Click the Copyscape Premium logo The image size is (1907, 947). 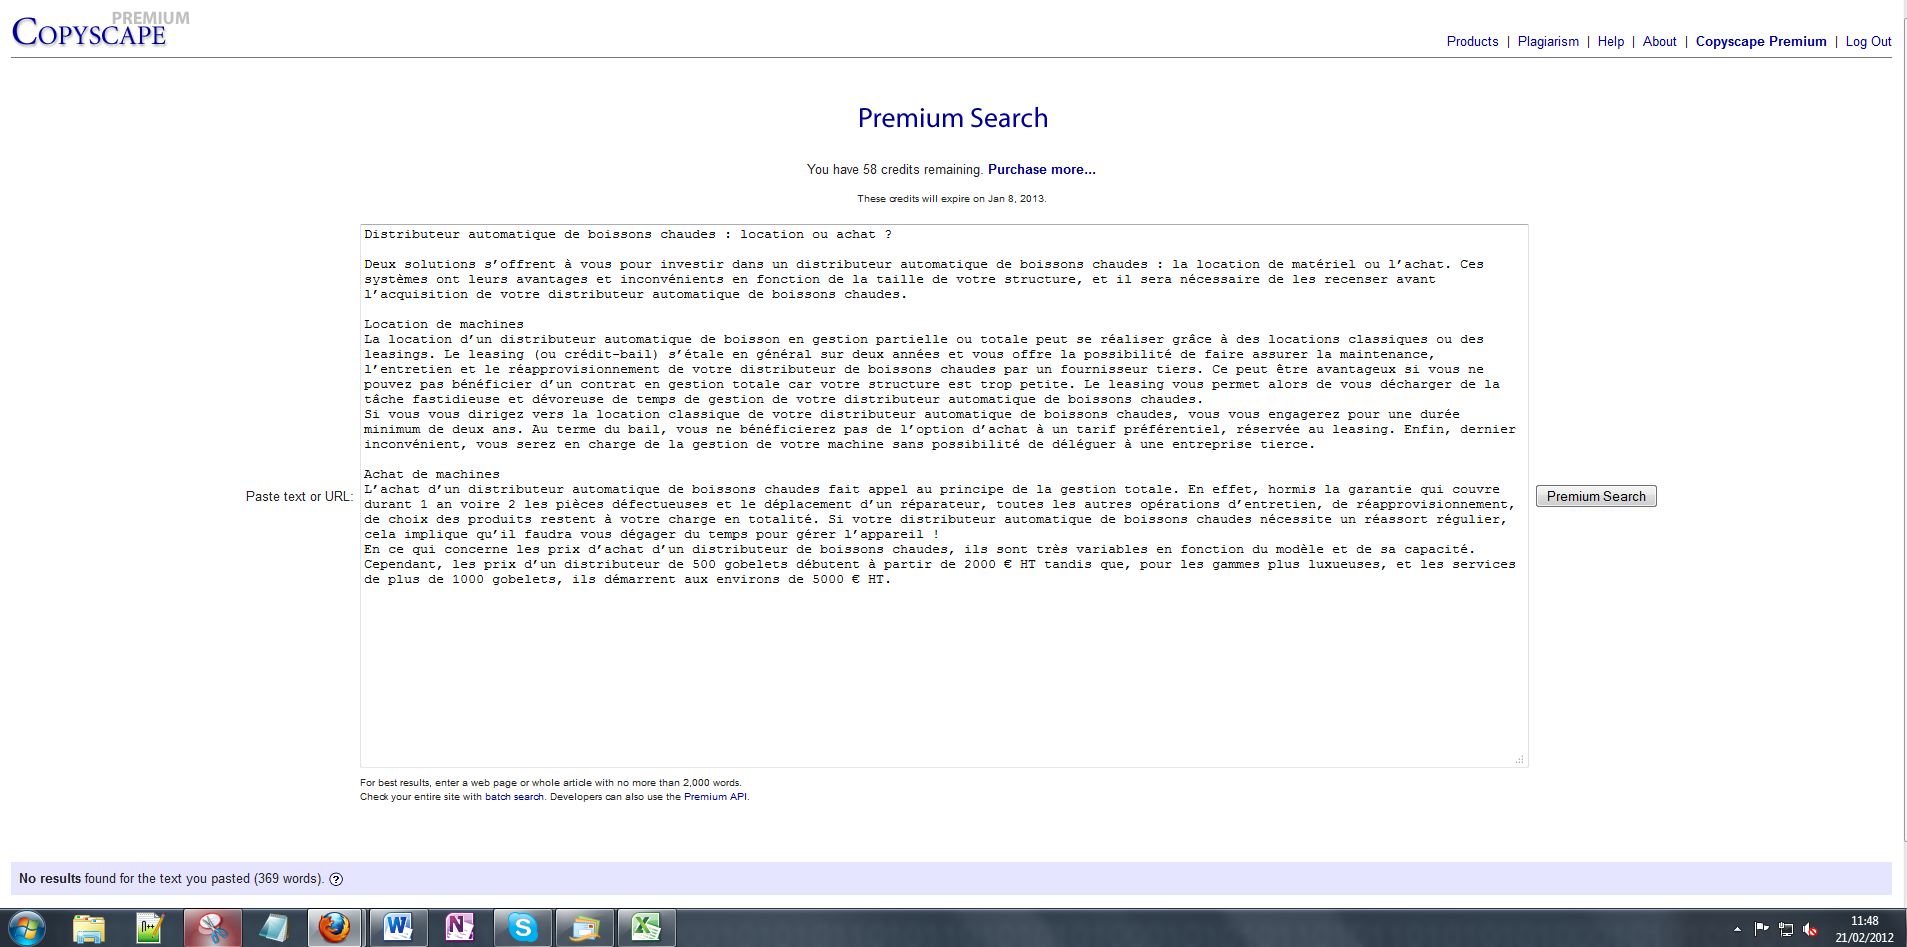90,30
